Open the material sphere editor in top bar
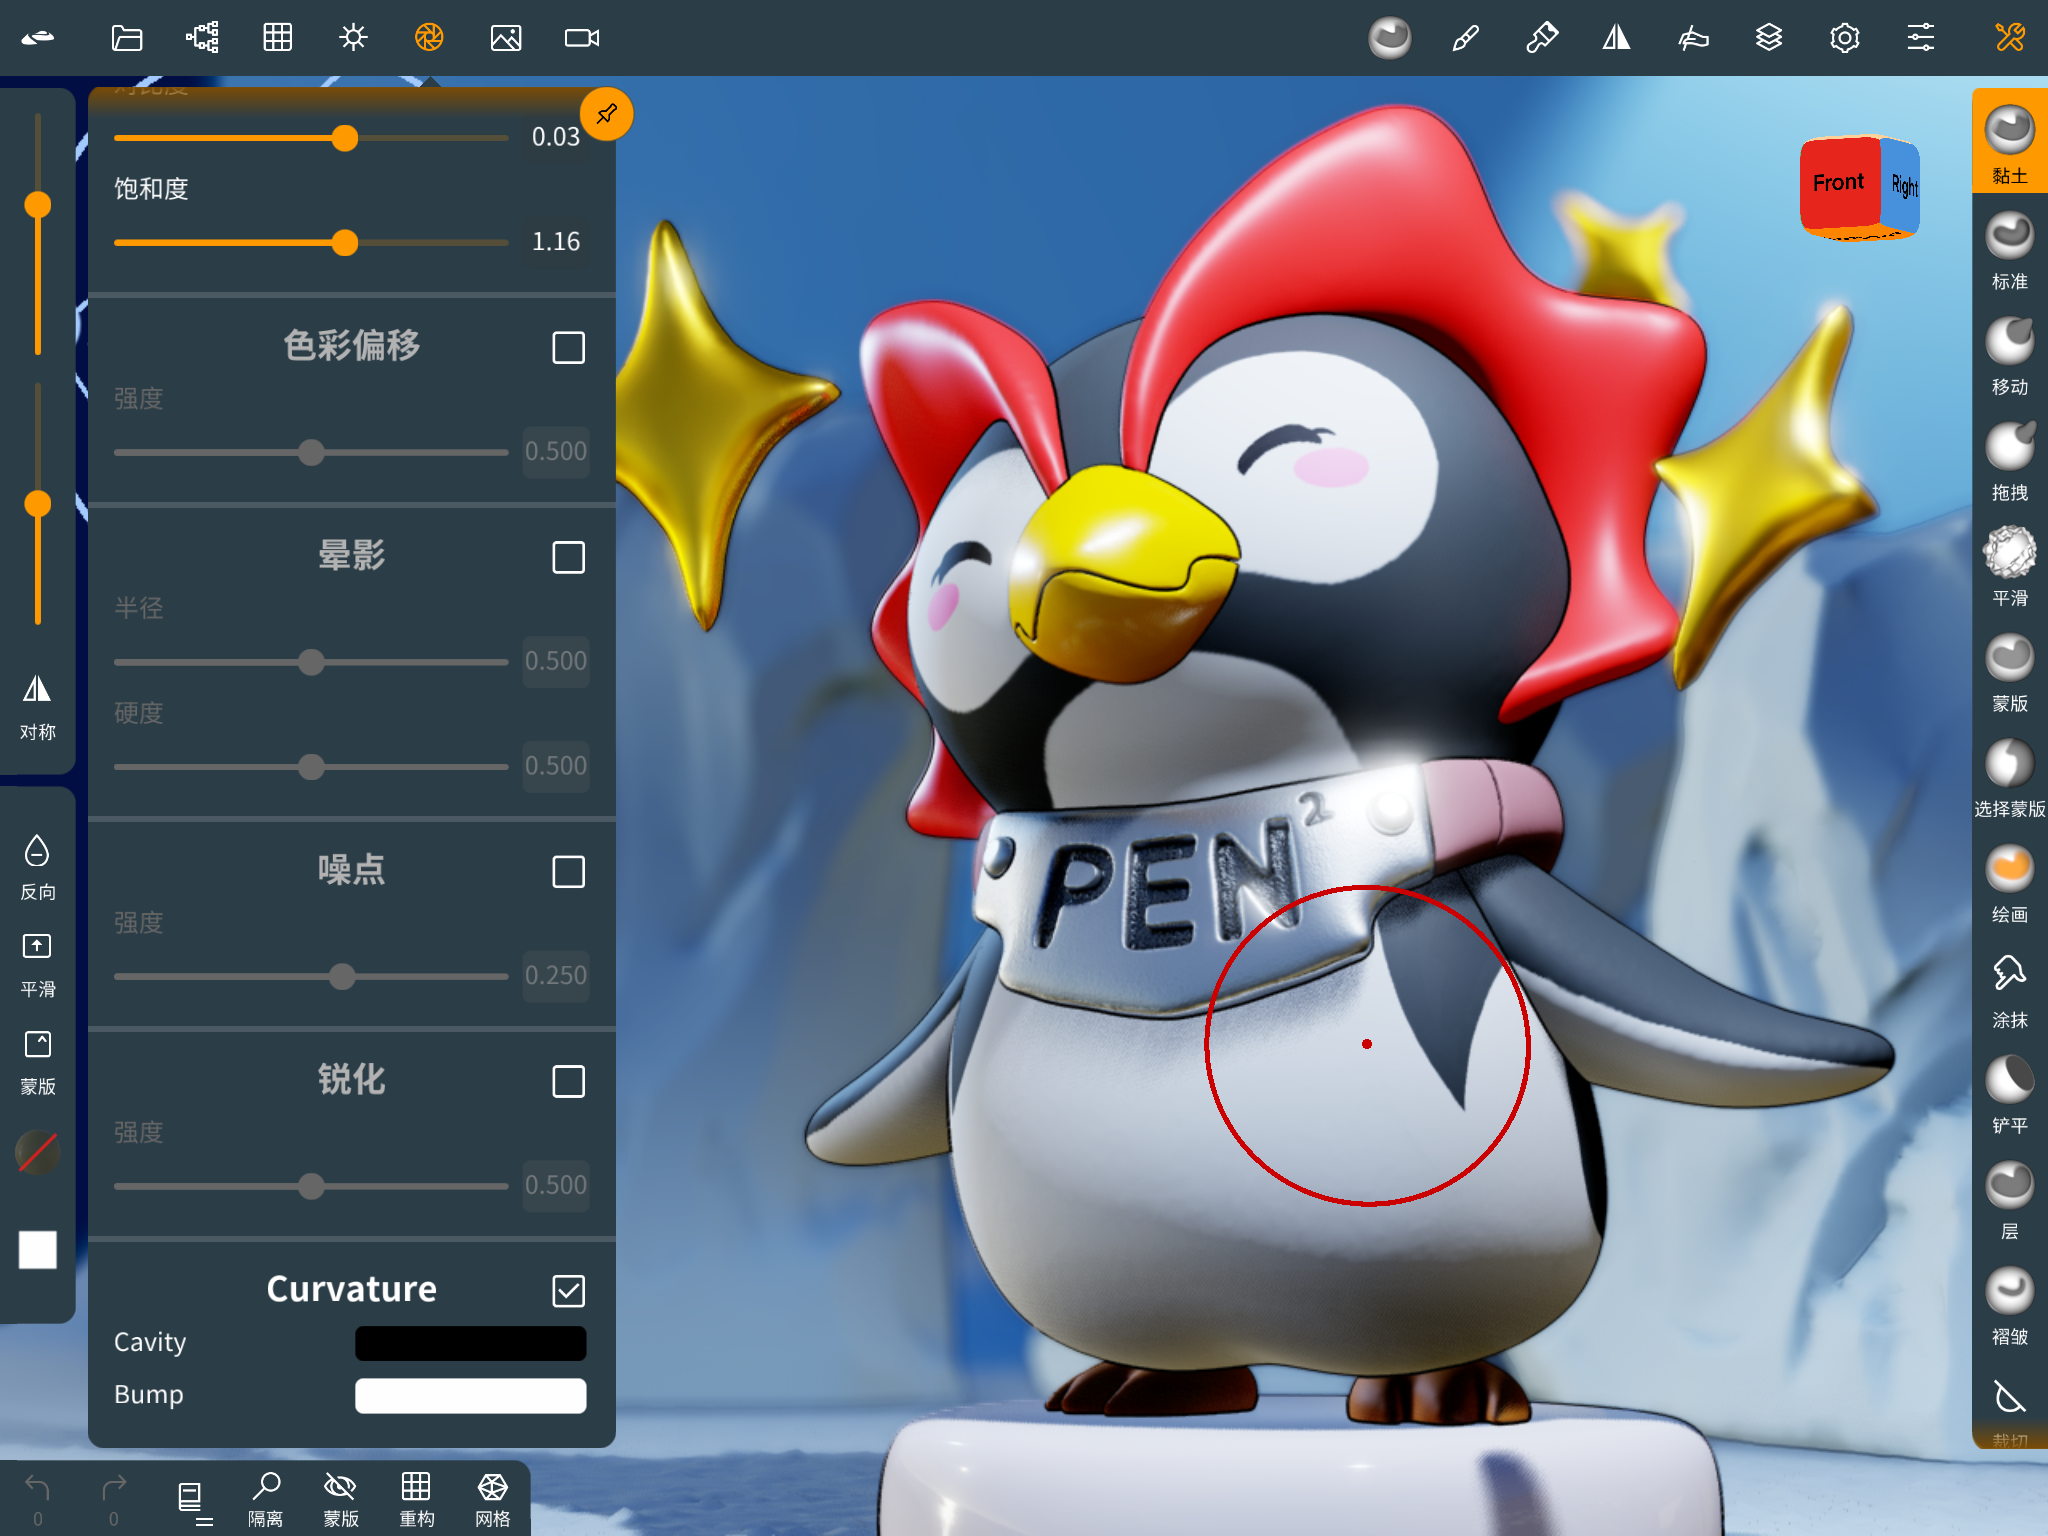 1389,38
